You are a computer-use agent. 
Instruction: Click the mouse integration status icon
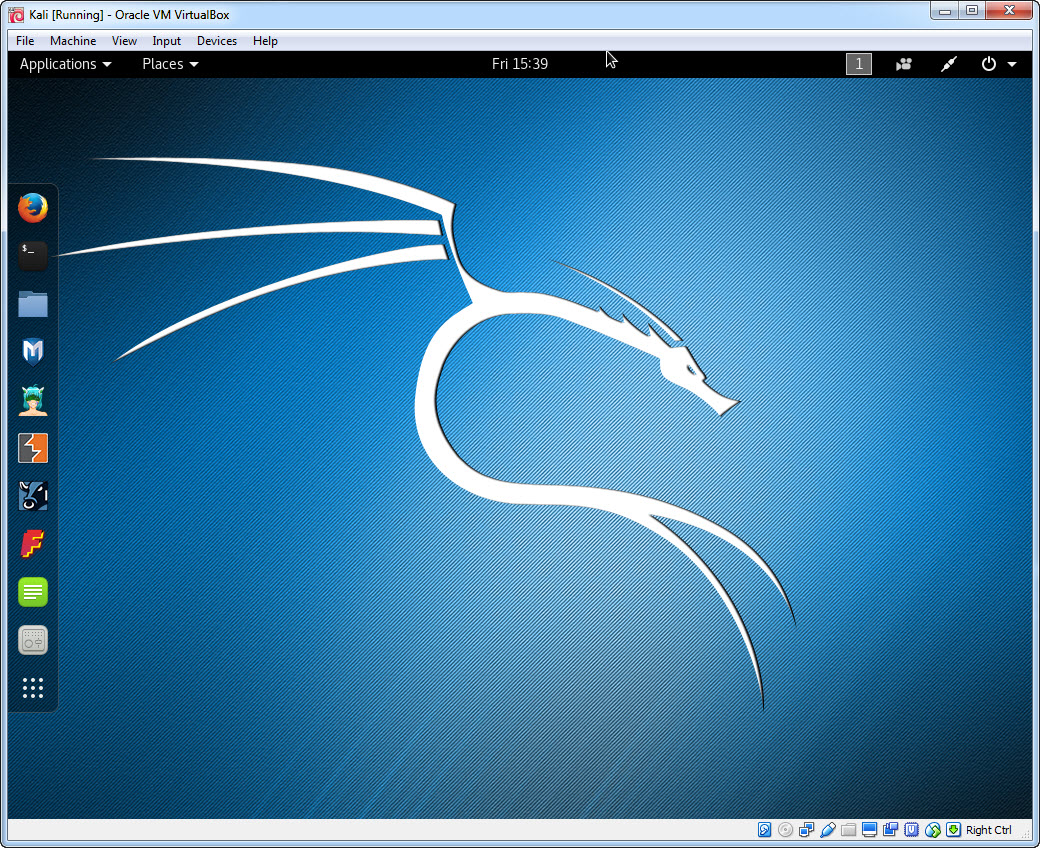point(933,829)
